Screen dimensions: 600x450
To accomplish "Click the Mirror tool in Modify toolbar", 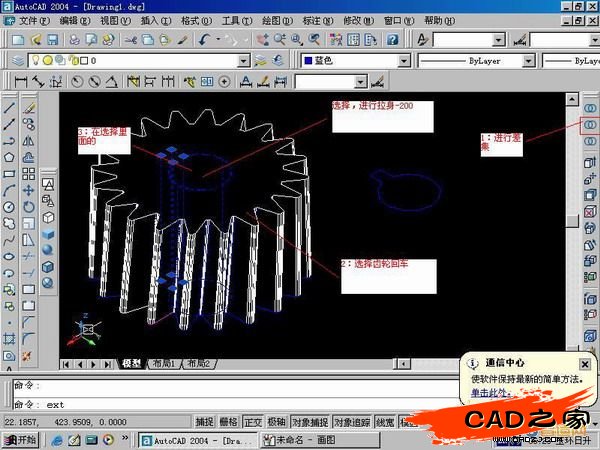I will 29,140.
